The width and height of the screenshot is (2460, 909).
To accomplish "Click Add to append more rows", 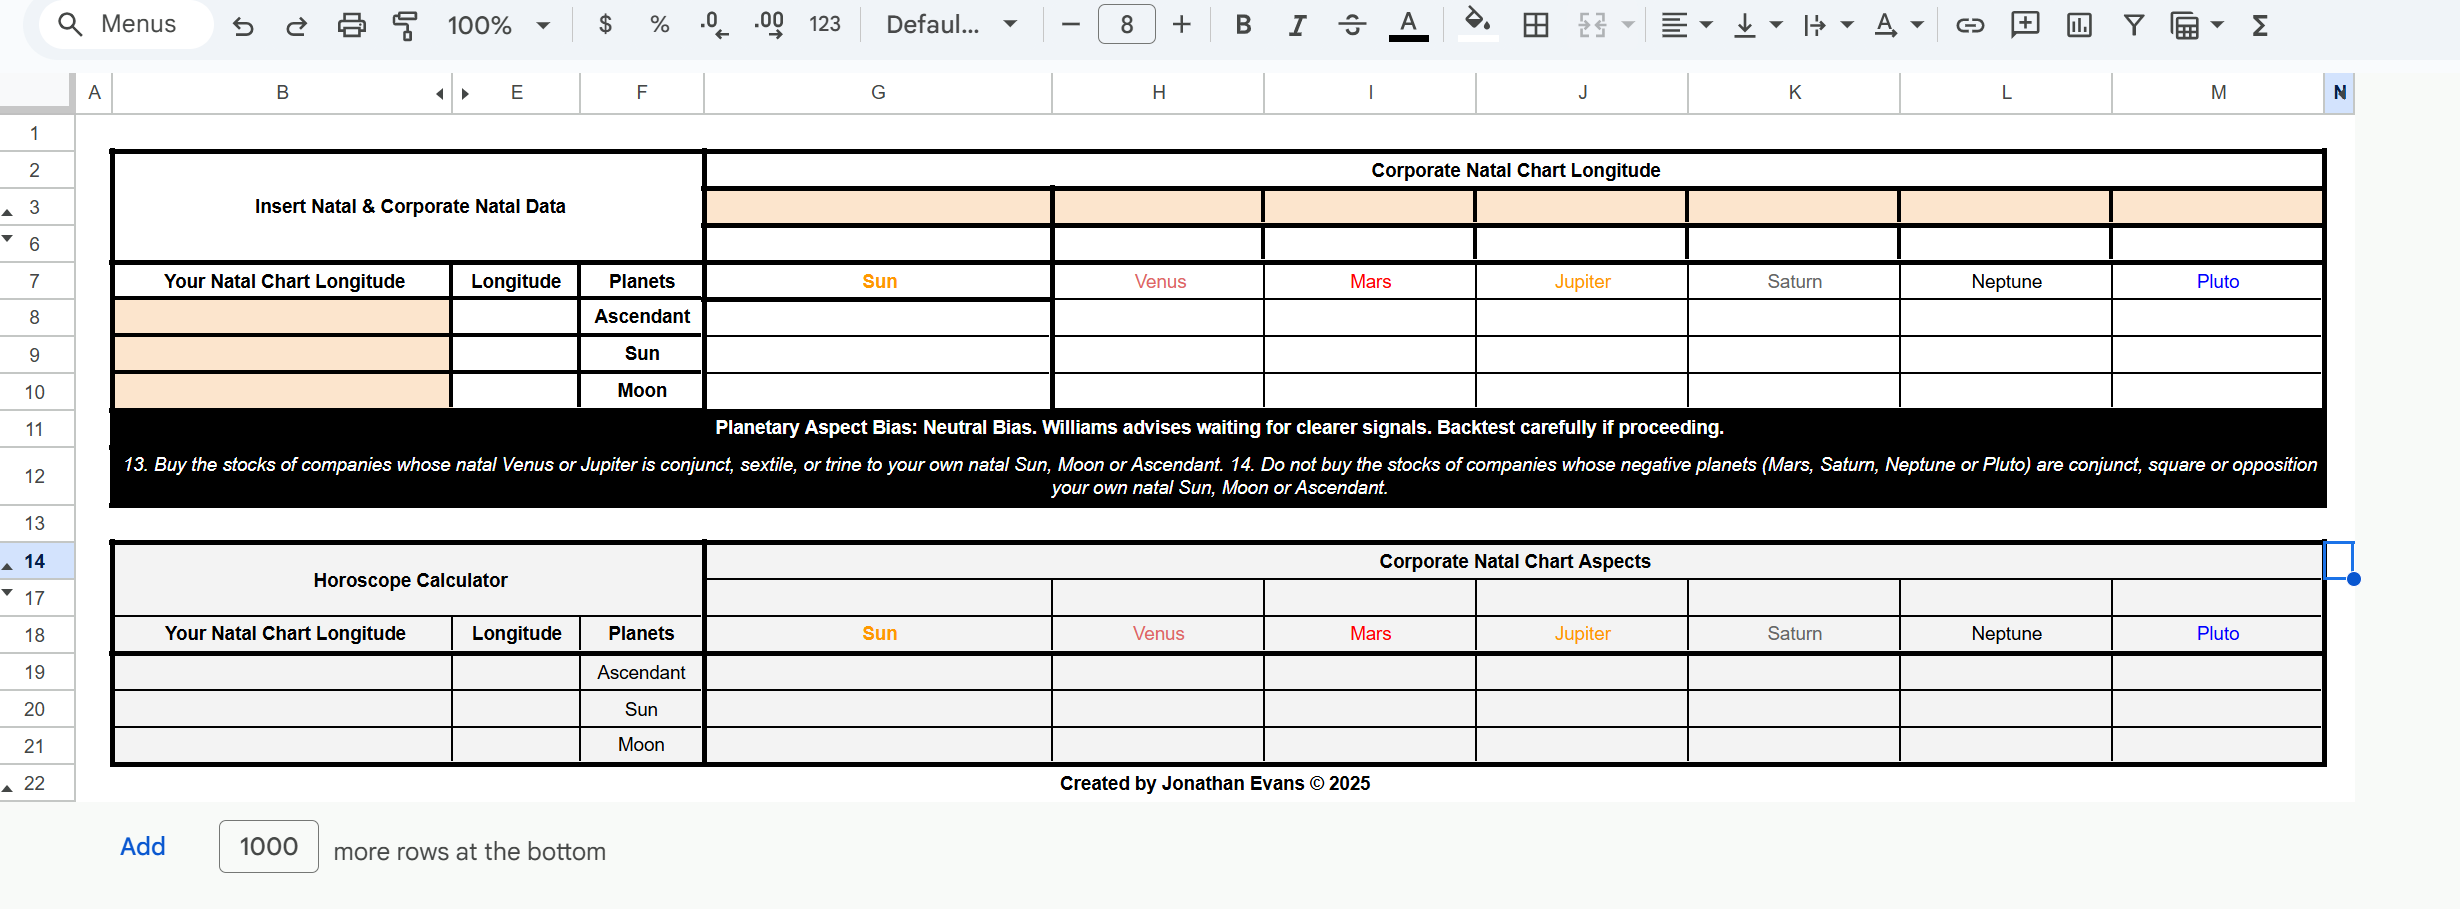I will (x=142, y=846).
